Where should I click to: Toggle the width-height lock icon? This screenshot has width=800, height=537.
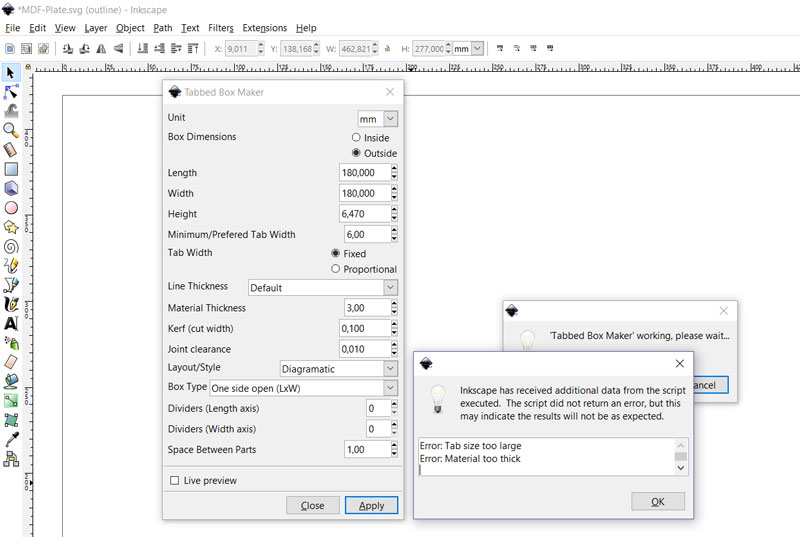tap(388, 49)
